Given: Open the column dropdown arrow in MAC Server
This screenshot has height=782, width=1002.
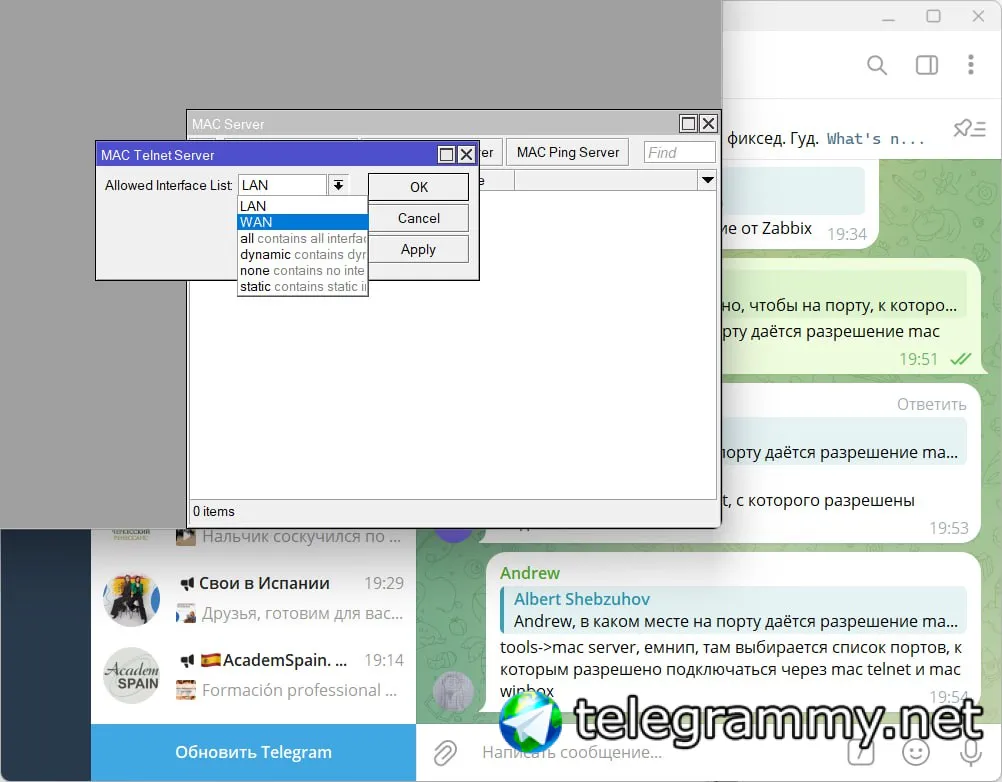Looking at the screenshot, I should click(707, 180).
